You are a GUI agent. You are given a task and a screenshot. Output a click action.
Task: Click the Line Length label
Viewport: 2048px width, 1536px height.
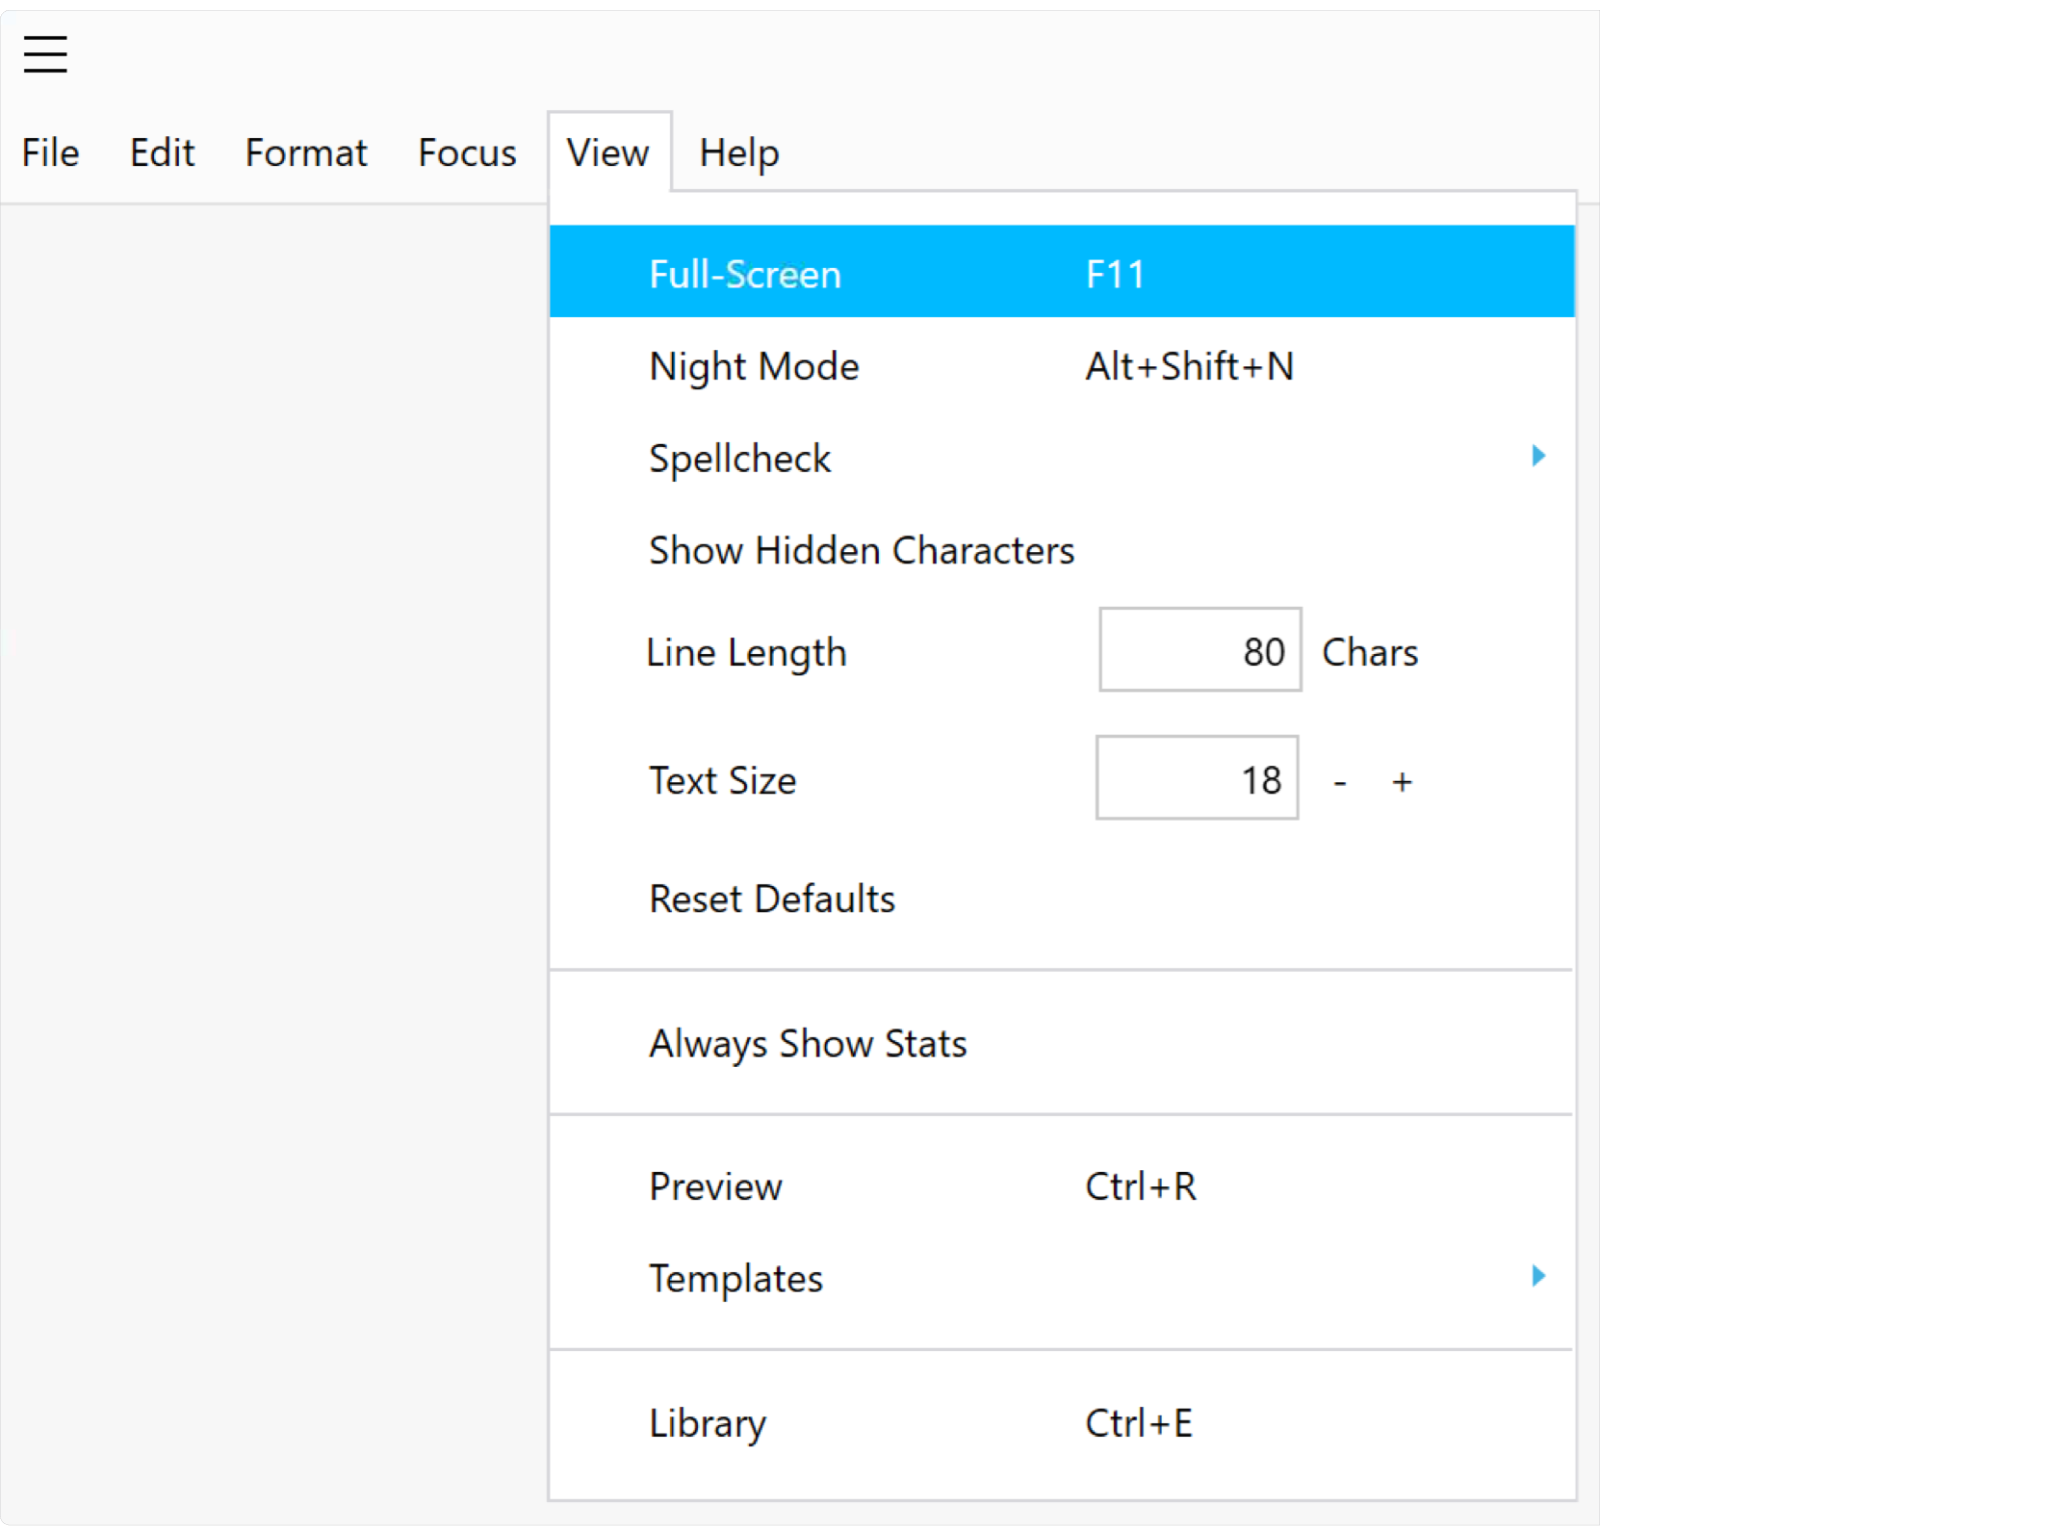(746, 653)
